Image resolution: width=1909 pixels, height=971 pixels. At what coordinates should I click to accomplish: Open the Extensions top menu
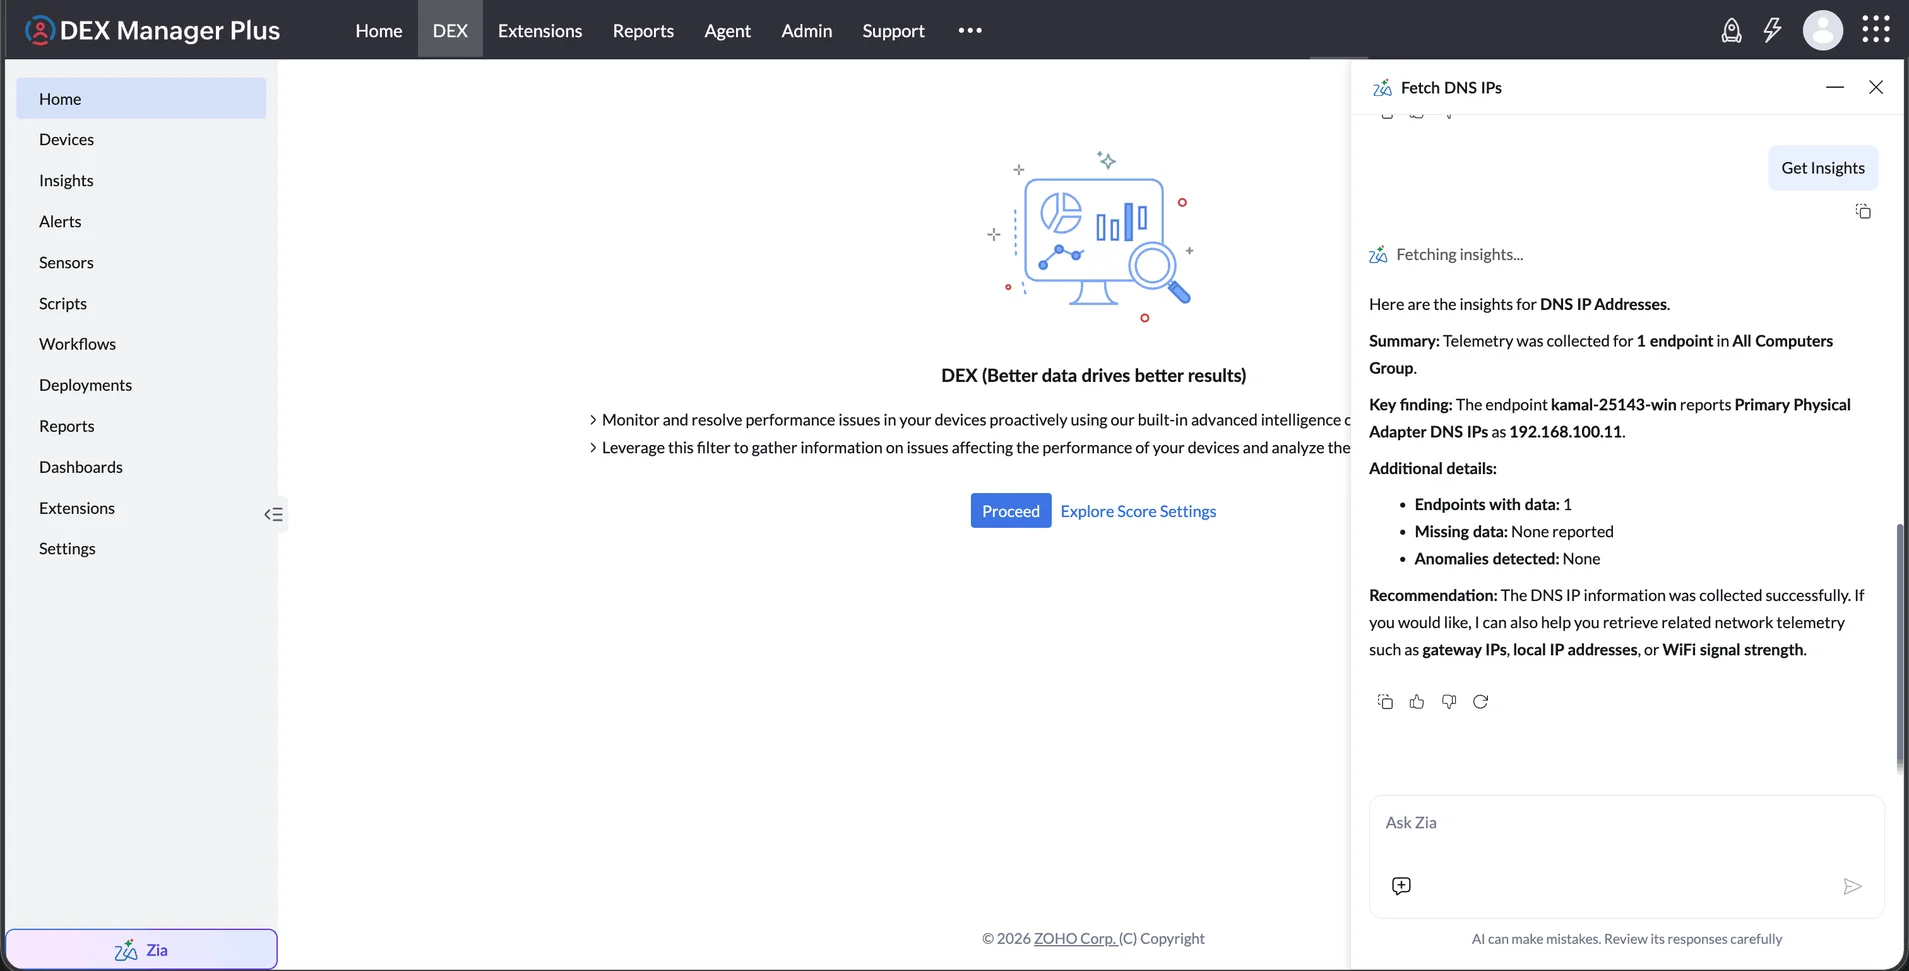540,30
